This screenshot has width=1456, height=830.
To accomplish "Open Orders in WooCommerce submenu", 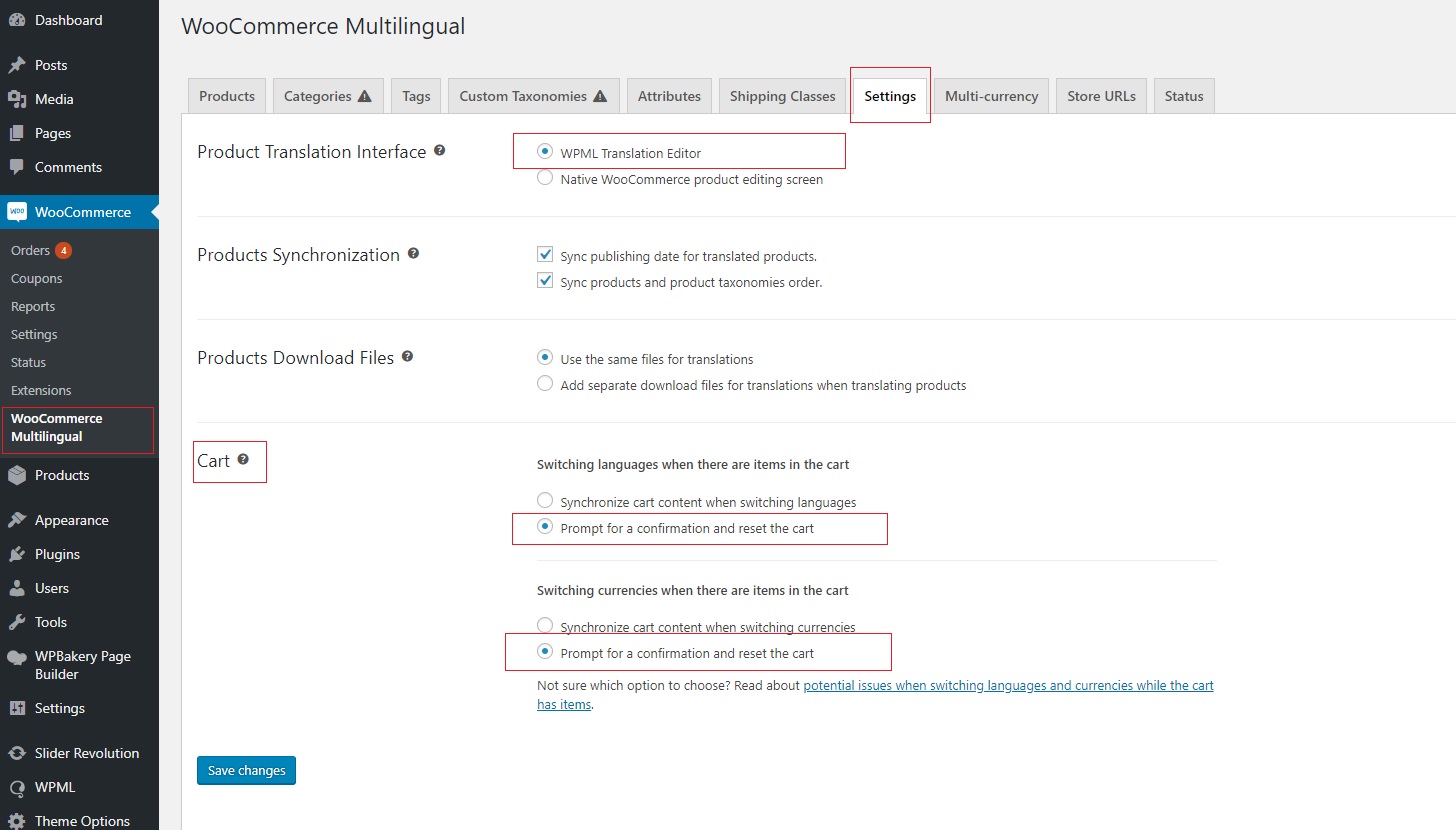I will pyautogui.click(x=30, y=250).
